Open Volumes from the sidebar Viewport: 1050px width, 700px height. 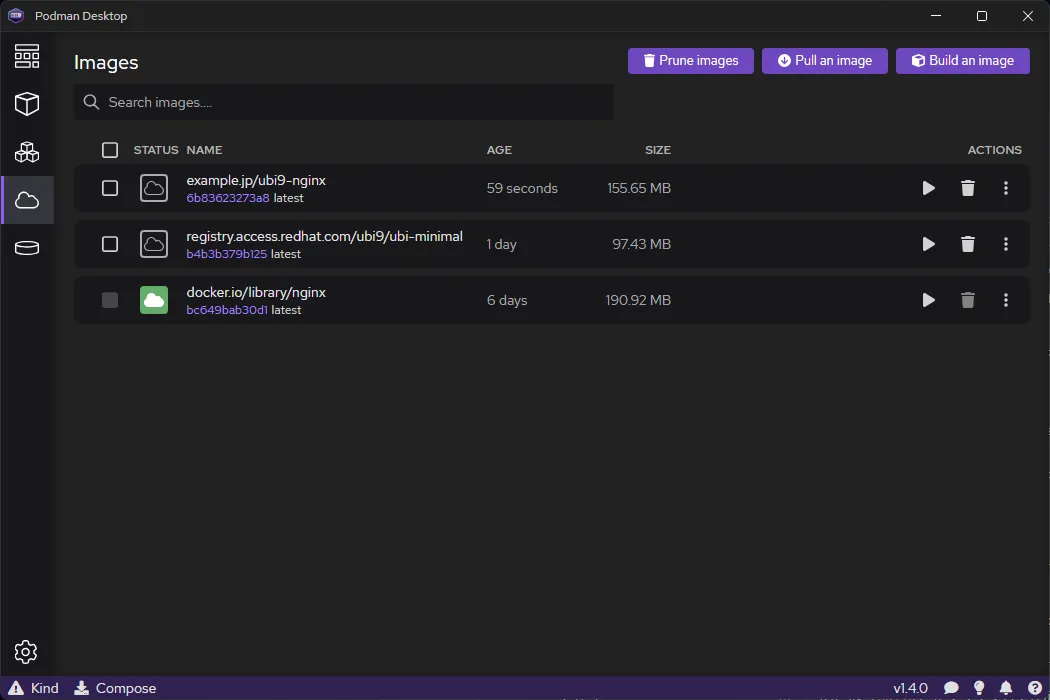click(27, 248)
